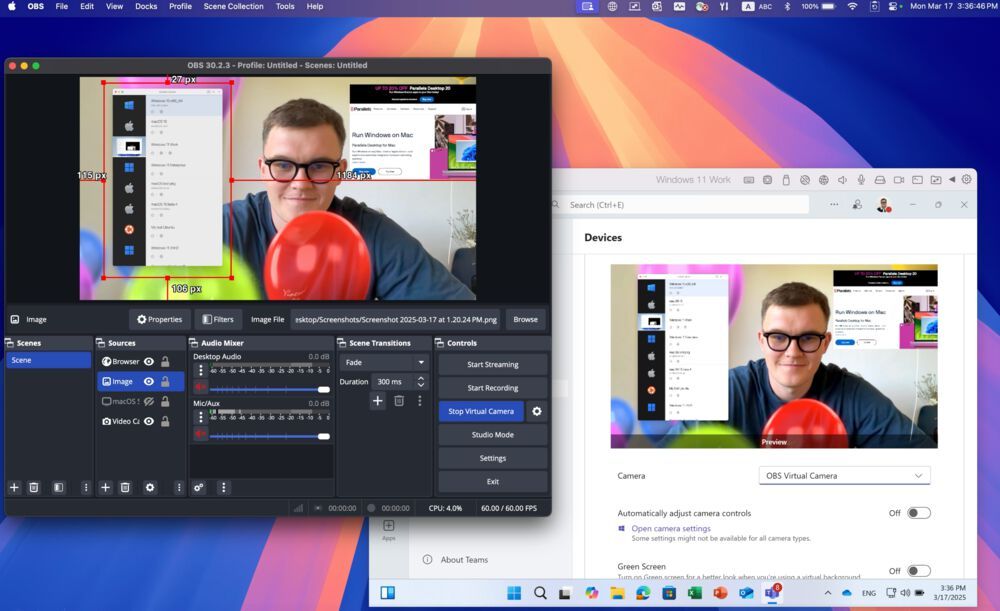Viewport: 1000px width, 611px height.
Task: Open source properties via the gear icon
Action: tap(150, 487)
